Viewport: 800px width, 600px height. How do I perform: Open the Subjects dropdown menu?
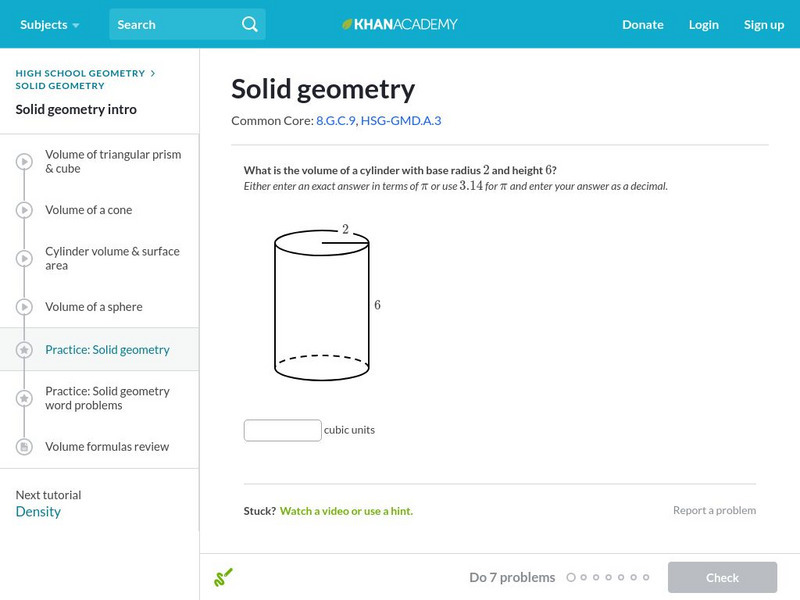49,24
